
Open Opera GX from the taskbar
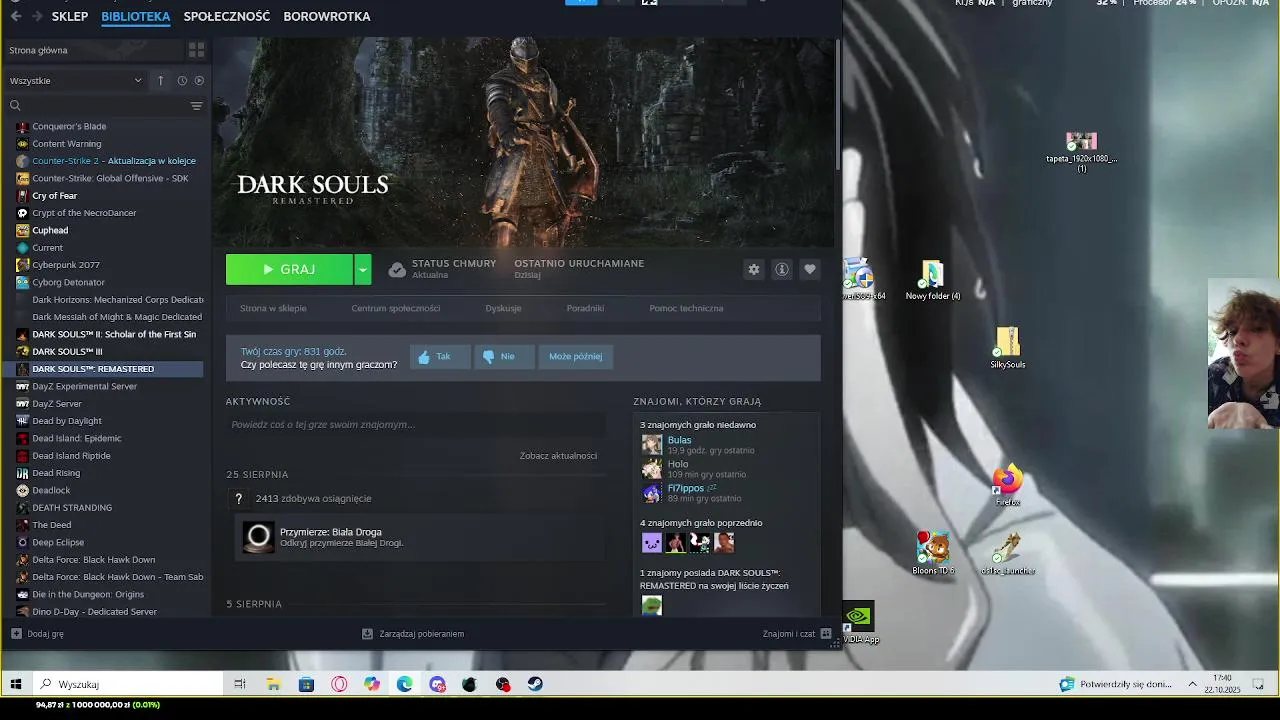coord(339,684)
